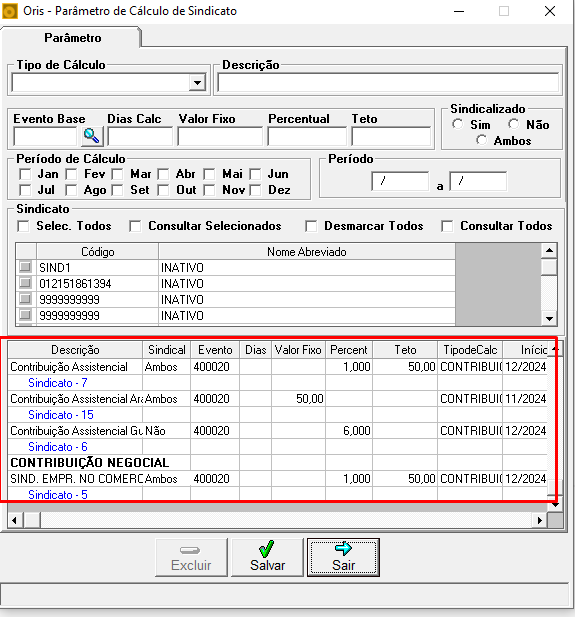
Task: Enable the Consultar Selecionados checkbox
Action: point(135,226)
